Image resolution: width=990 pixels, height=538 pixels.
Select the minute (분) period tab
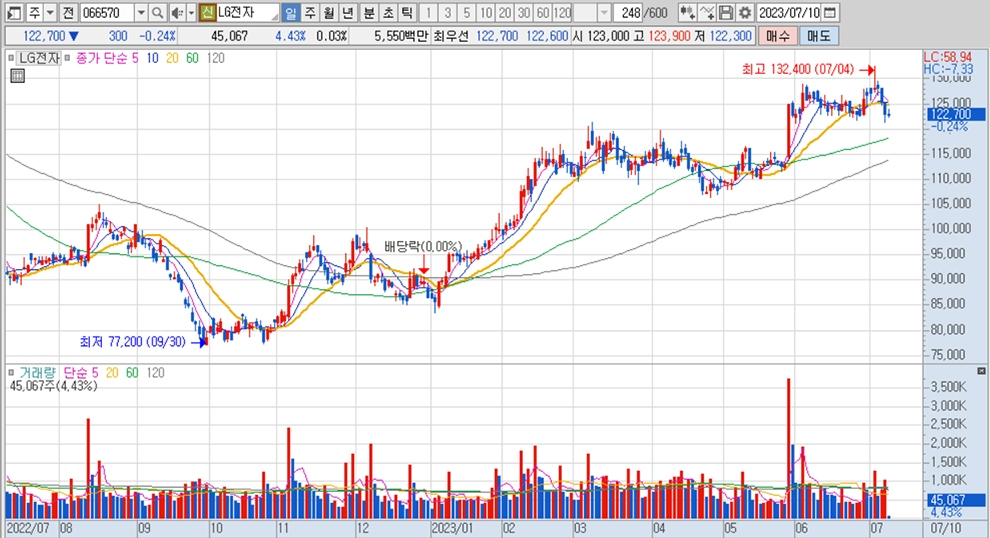click(367, 13)
